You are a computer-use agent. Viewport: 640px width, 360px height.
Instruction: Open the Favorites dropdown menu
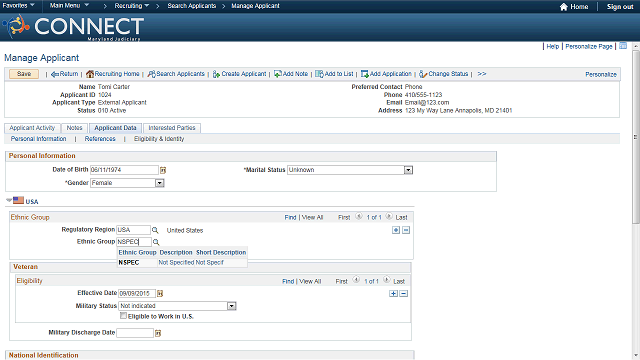point(18,6)
